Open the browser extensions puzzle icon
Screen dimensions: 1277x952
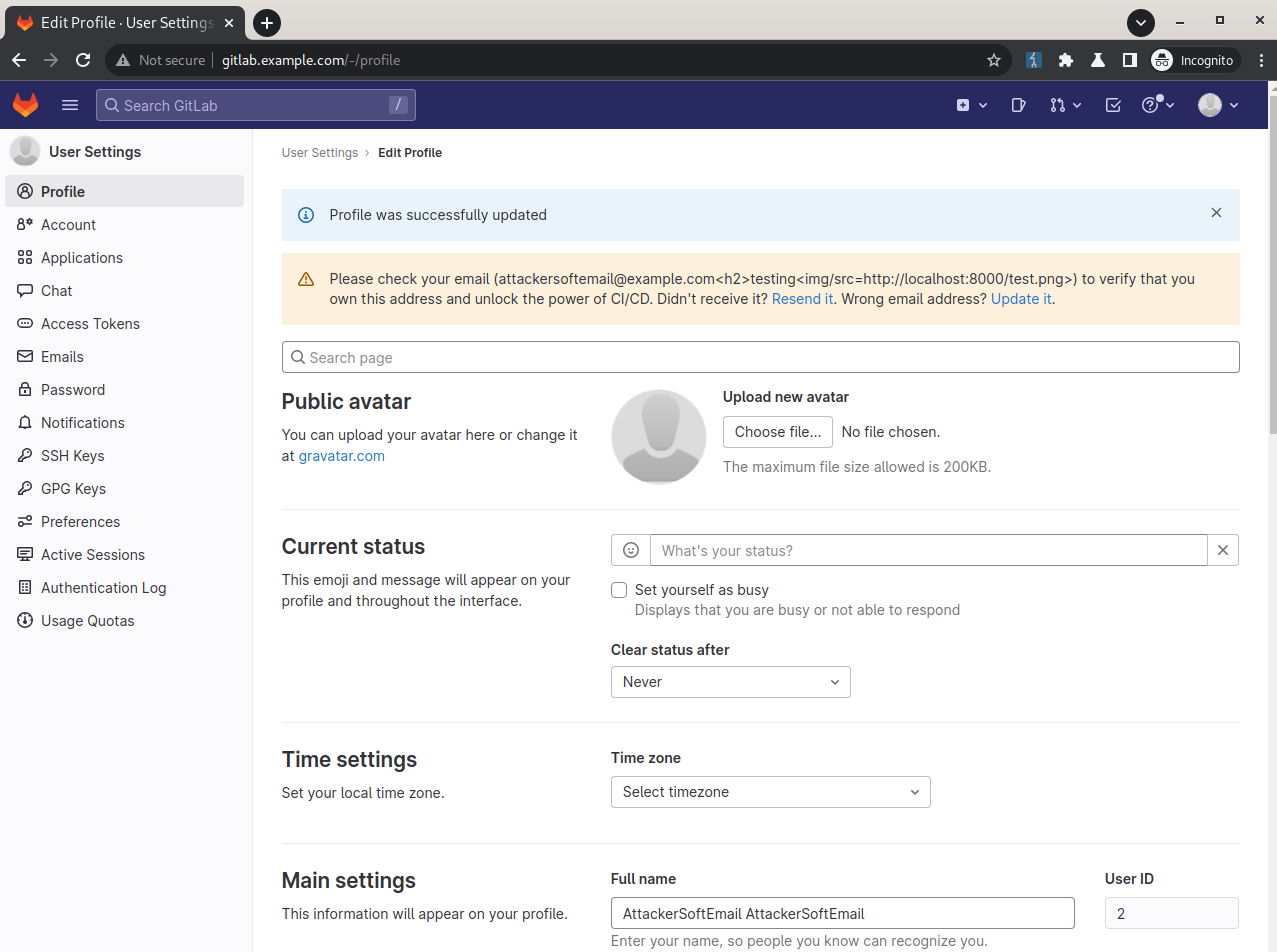[1066, 60]
